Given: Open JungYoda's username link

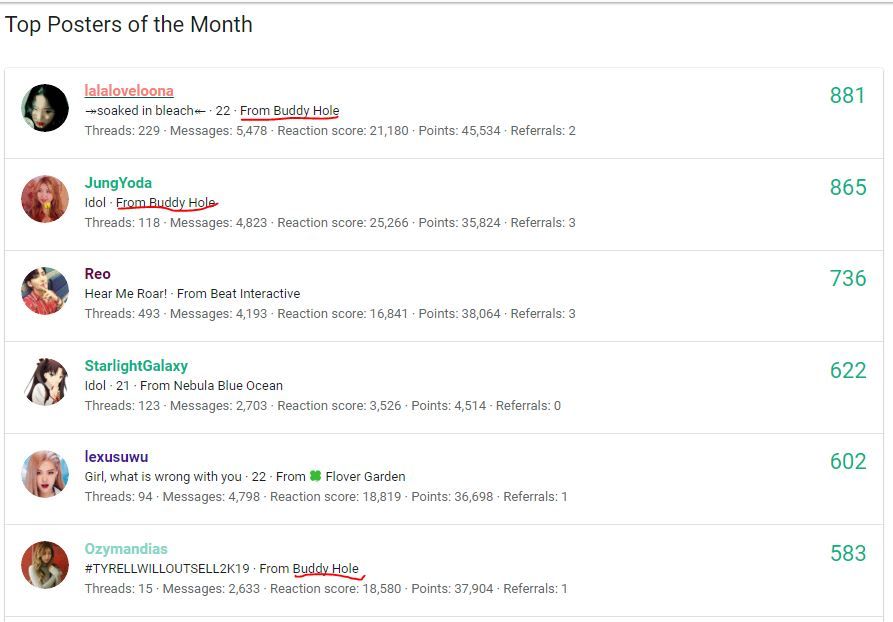Looking at the screenshot, I should coord(118,183).
